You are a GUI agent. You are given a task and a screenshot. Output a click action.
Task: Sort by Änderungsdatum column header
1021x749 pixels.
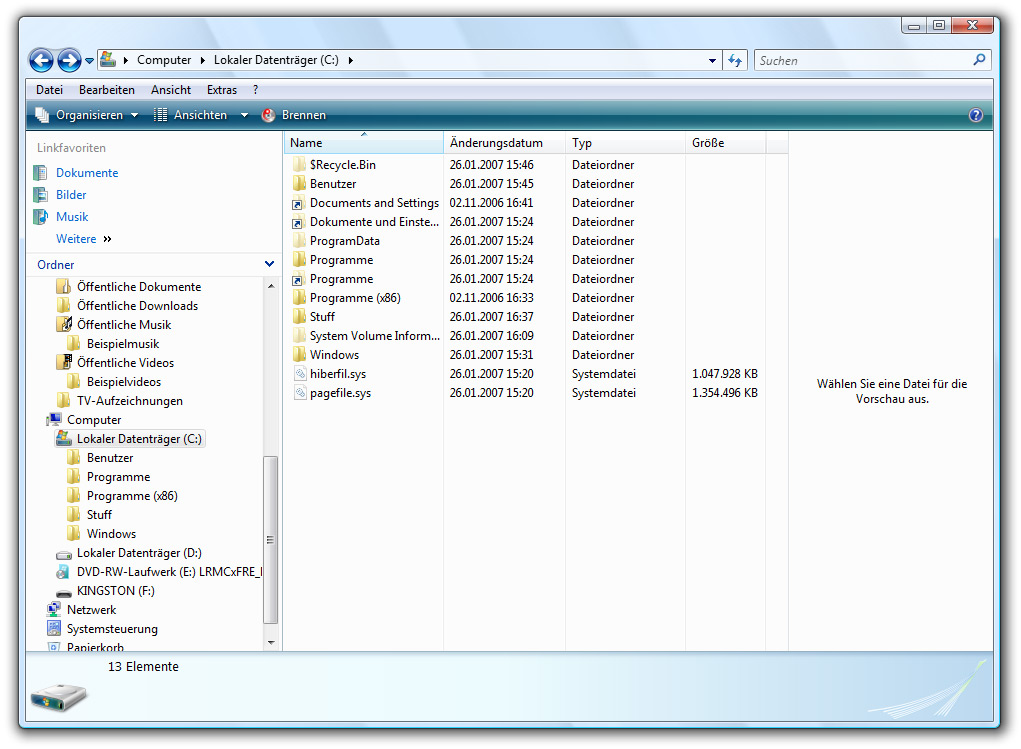click(x=496, y=143)
